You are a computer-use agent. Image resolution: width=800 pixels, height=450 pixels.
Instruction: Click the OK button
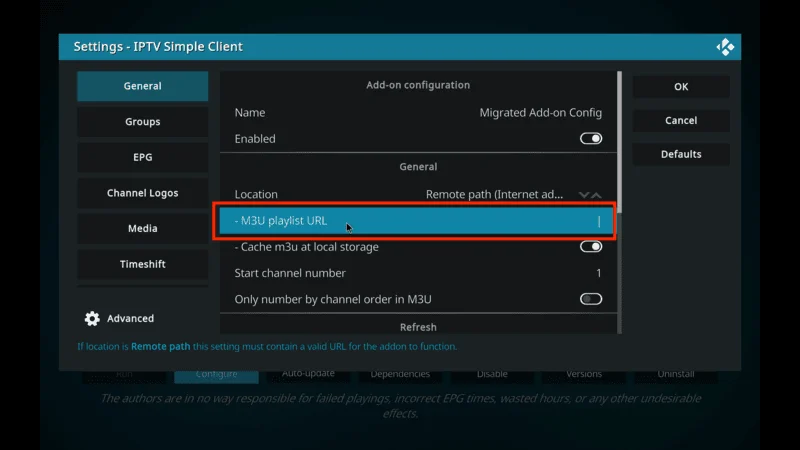coord(681,87)
